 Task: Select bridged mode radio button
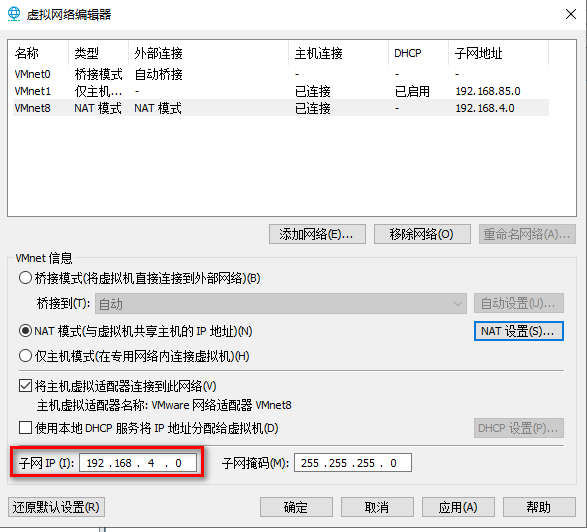(25, 278)
